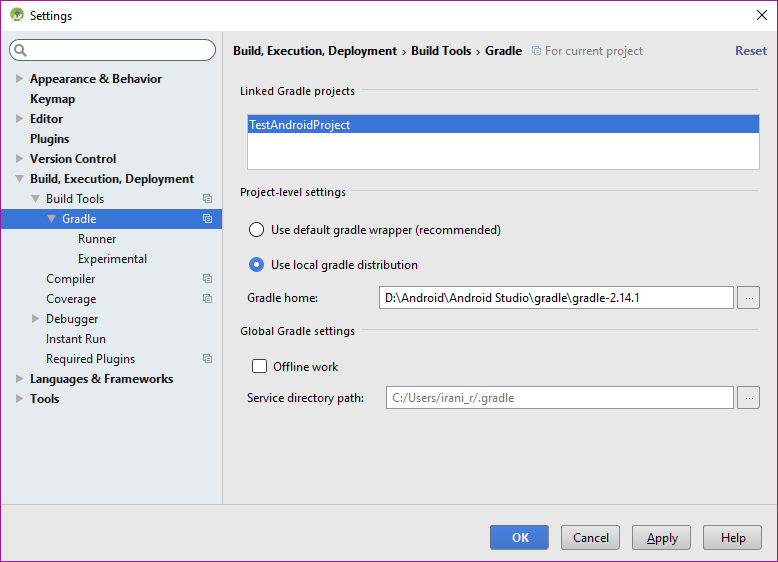Close the Settings dialog
The image size is (778, 562).
pos(762,15)
